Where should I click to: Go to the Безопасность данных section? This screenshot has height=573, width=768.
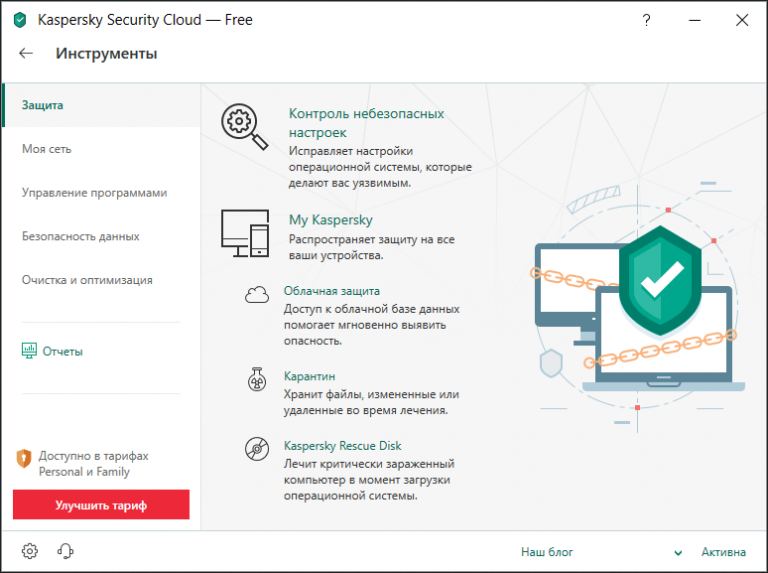pyautogui.click(x=80, y=237)
